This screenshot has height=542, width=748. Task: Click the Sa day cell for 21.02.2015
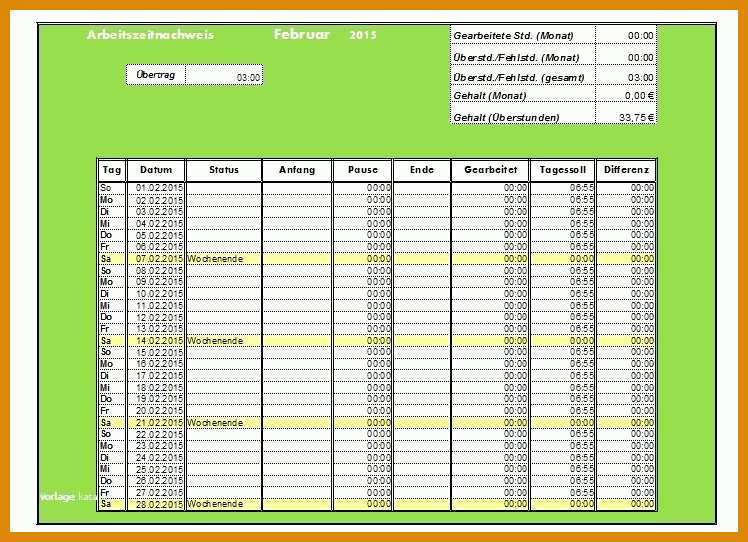click(112, 423)
